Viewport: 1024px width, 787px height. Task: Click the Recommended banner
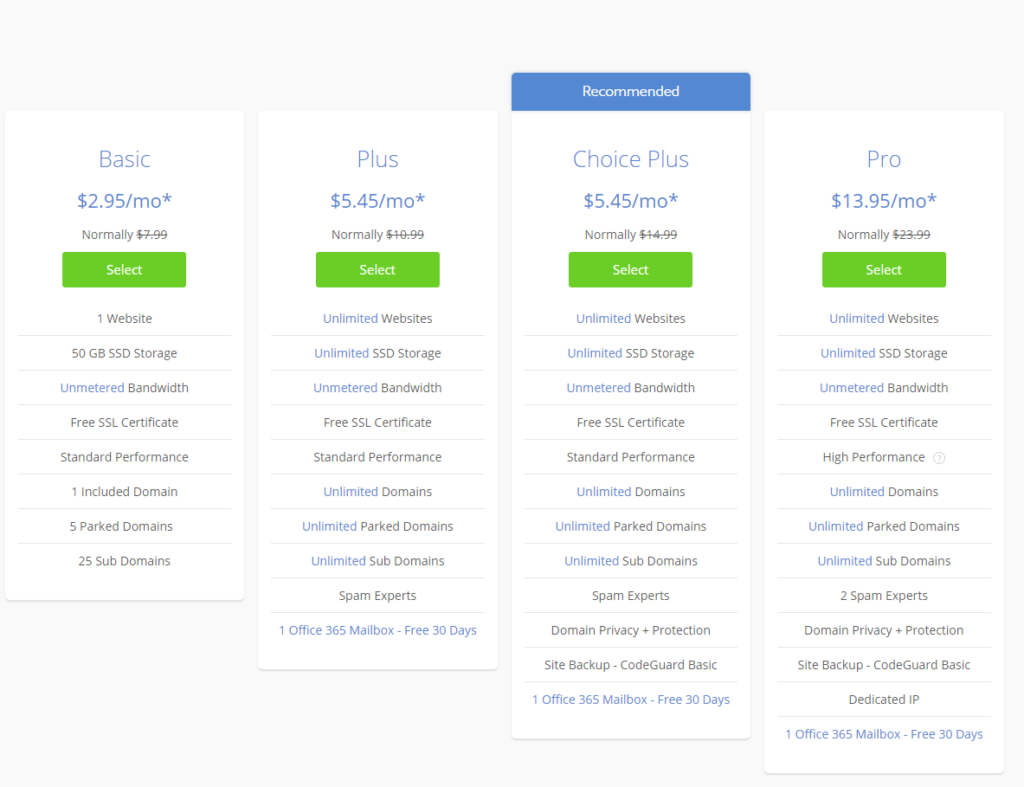coord(631,91)
